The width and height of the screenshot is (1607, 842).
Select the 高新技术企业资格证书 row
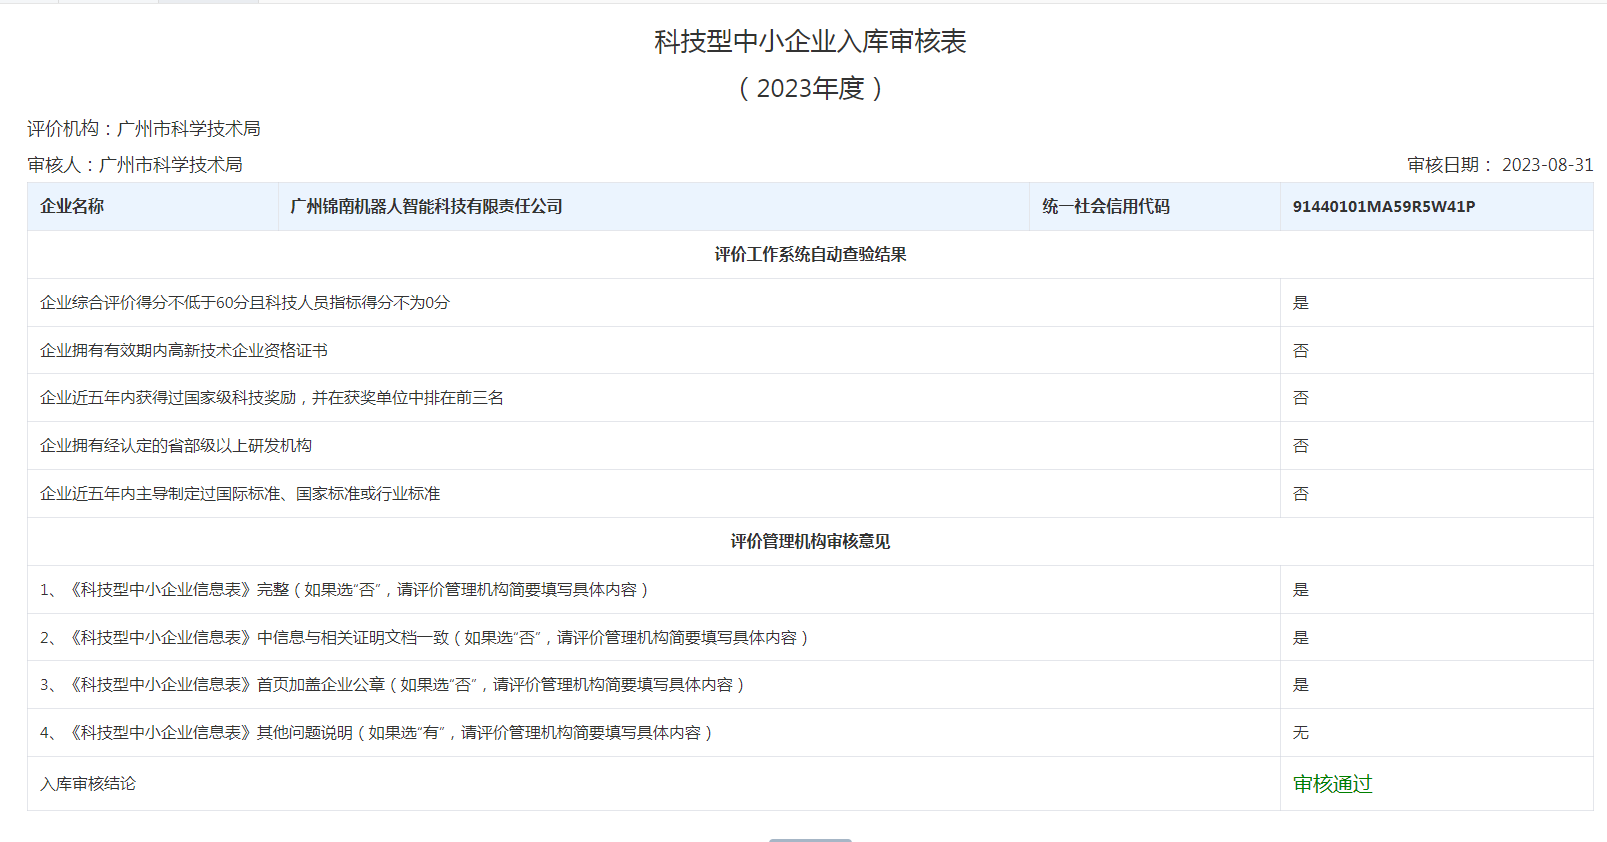click(x=184, y=351)
